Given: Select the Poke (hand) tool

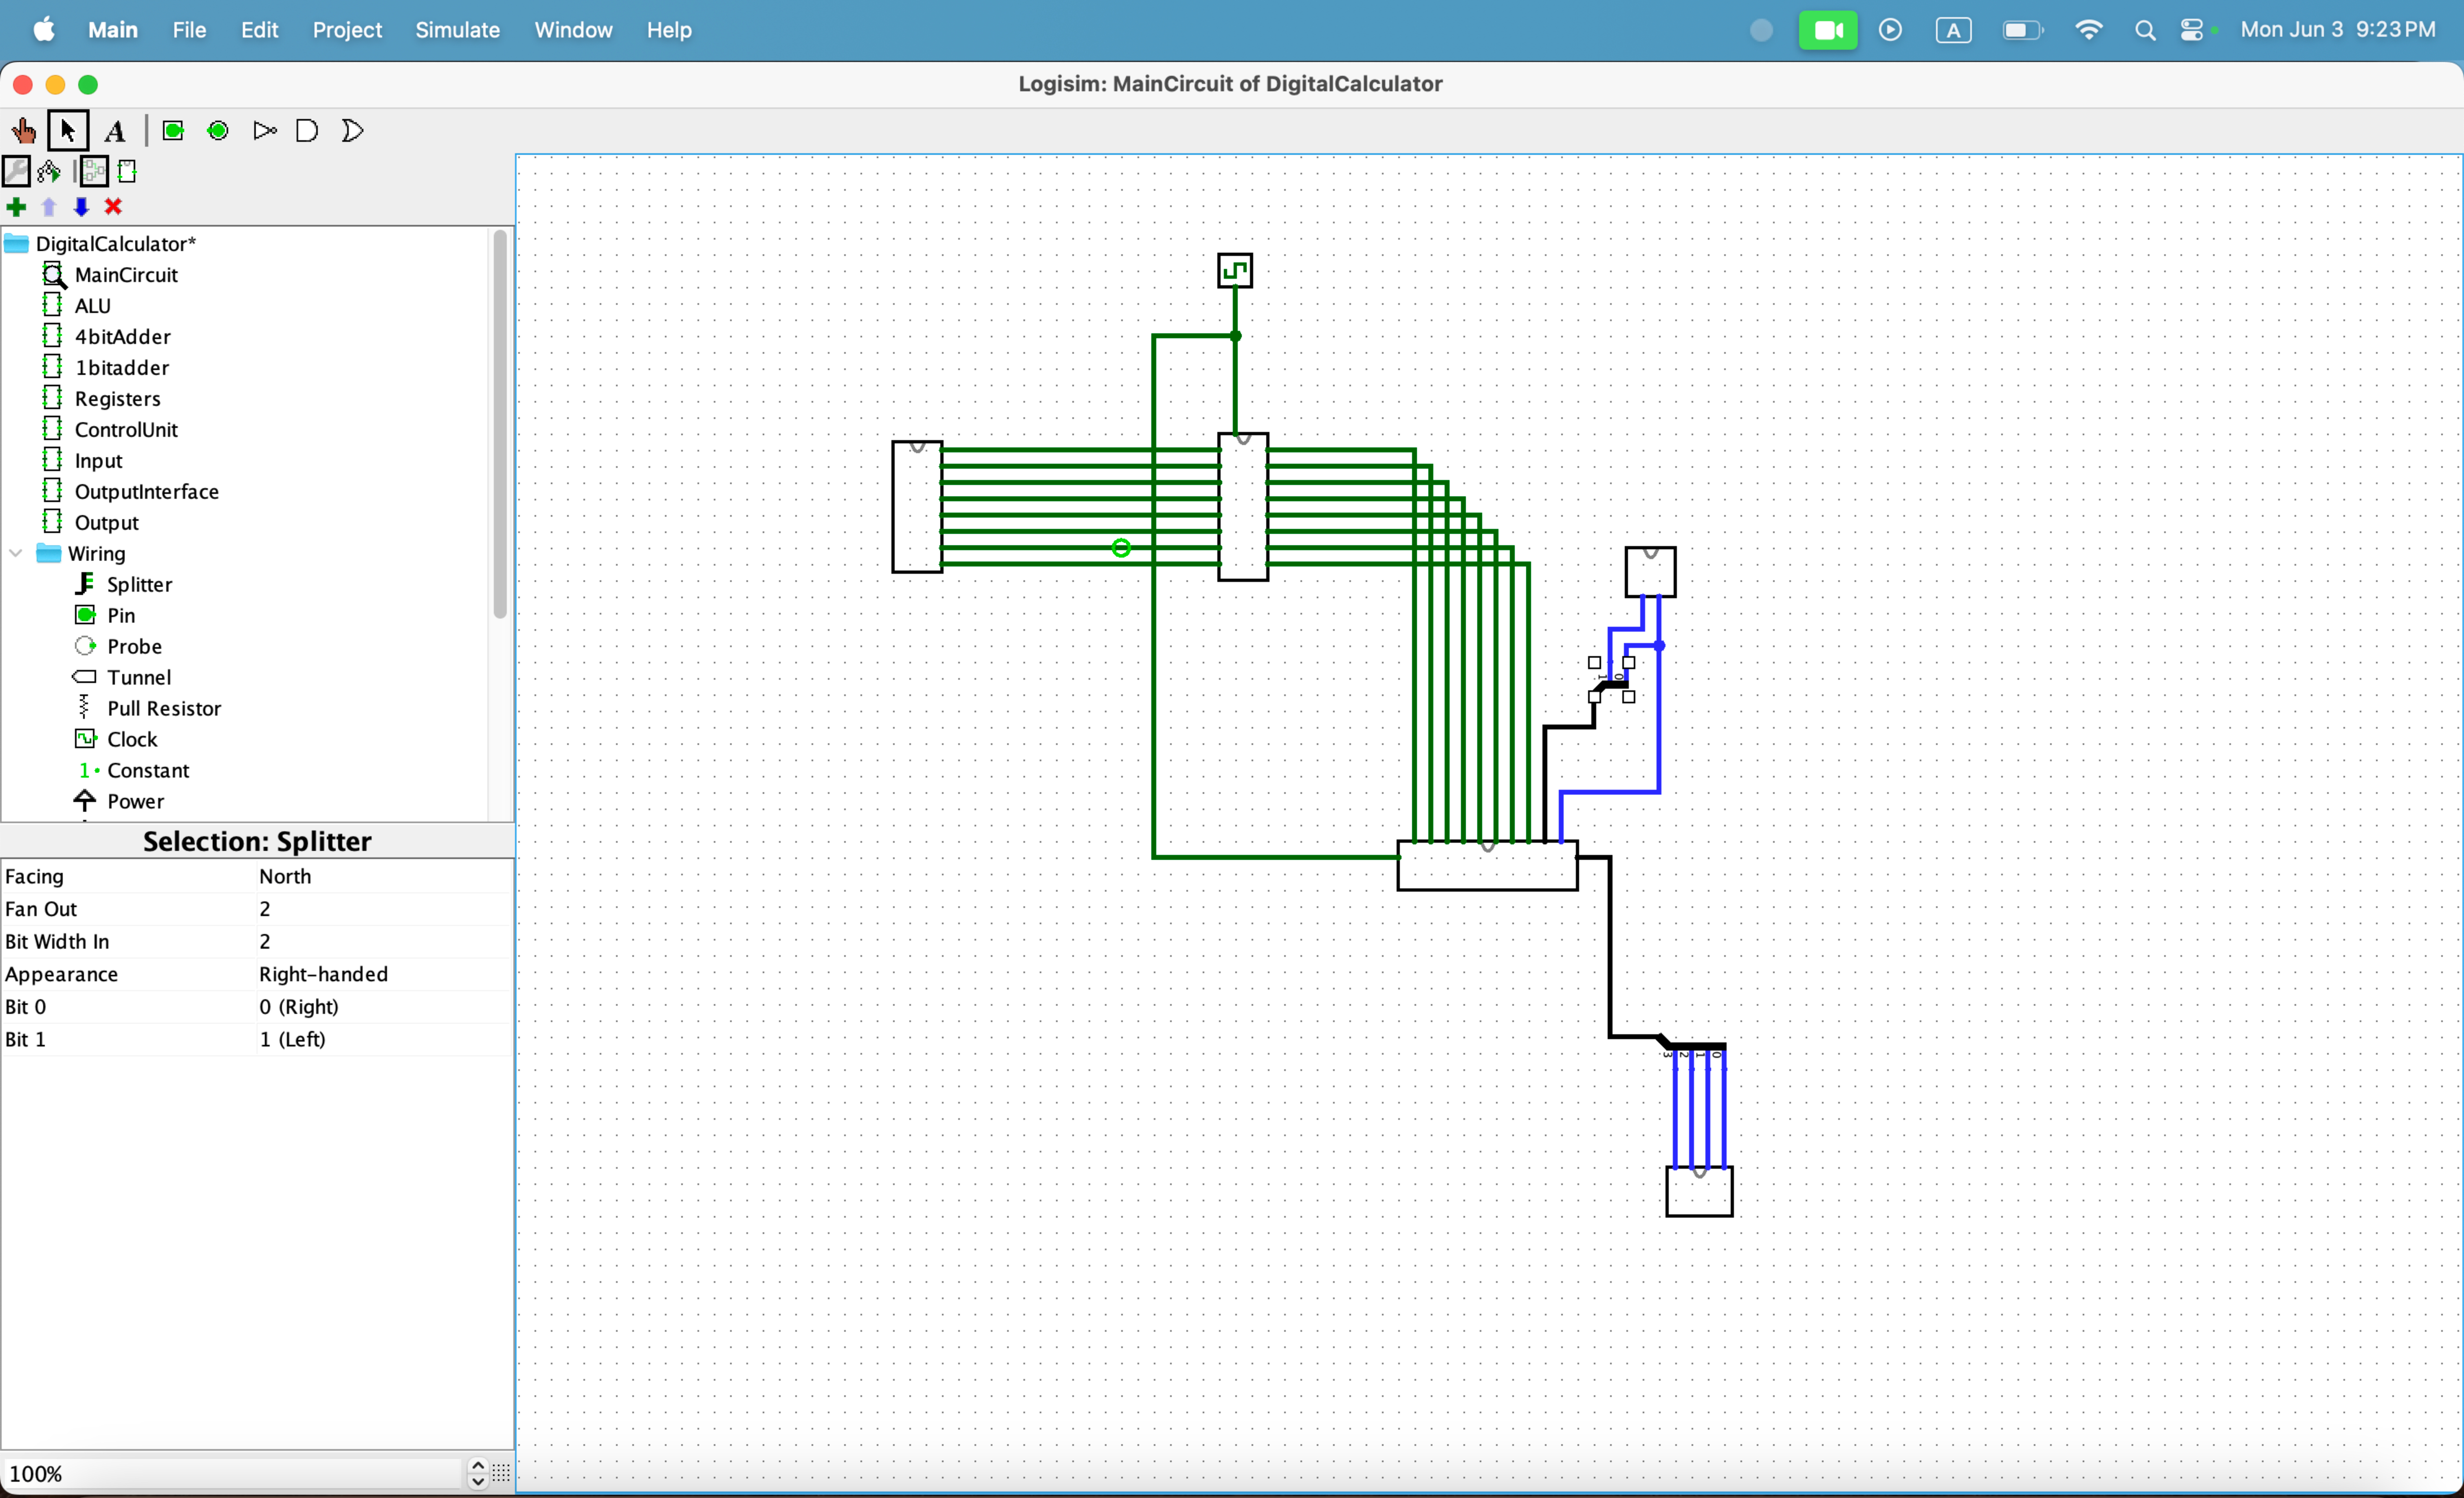Looking at the screenshot, I should (23, 131).
